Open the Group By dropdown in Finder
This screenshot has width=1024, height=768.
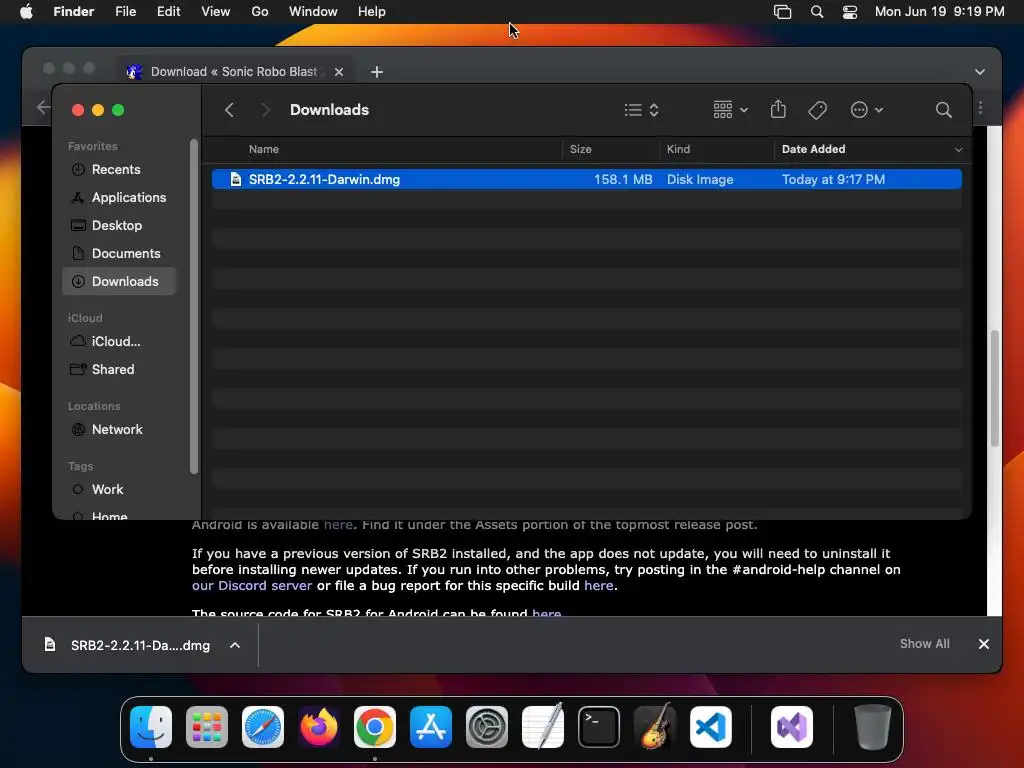point(730,110)
